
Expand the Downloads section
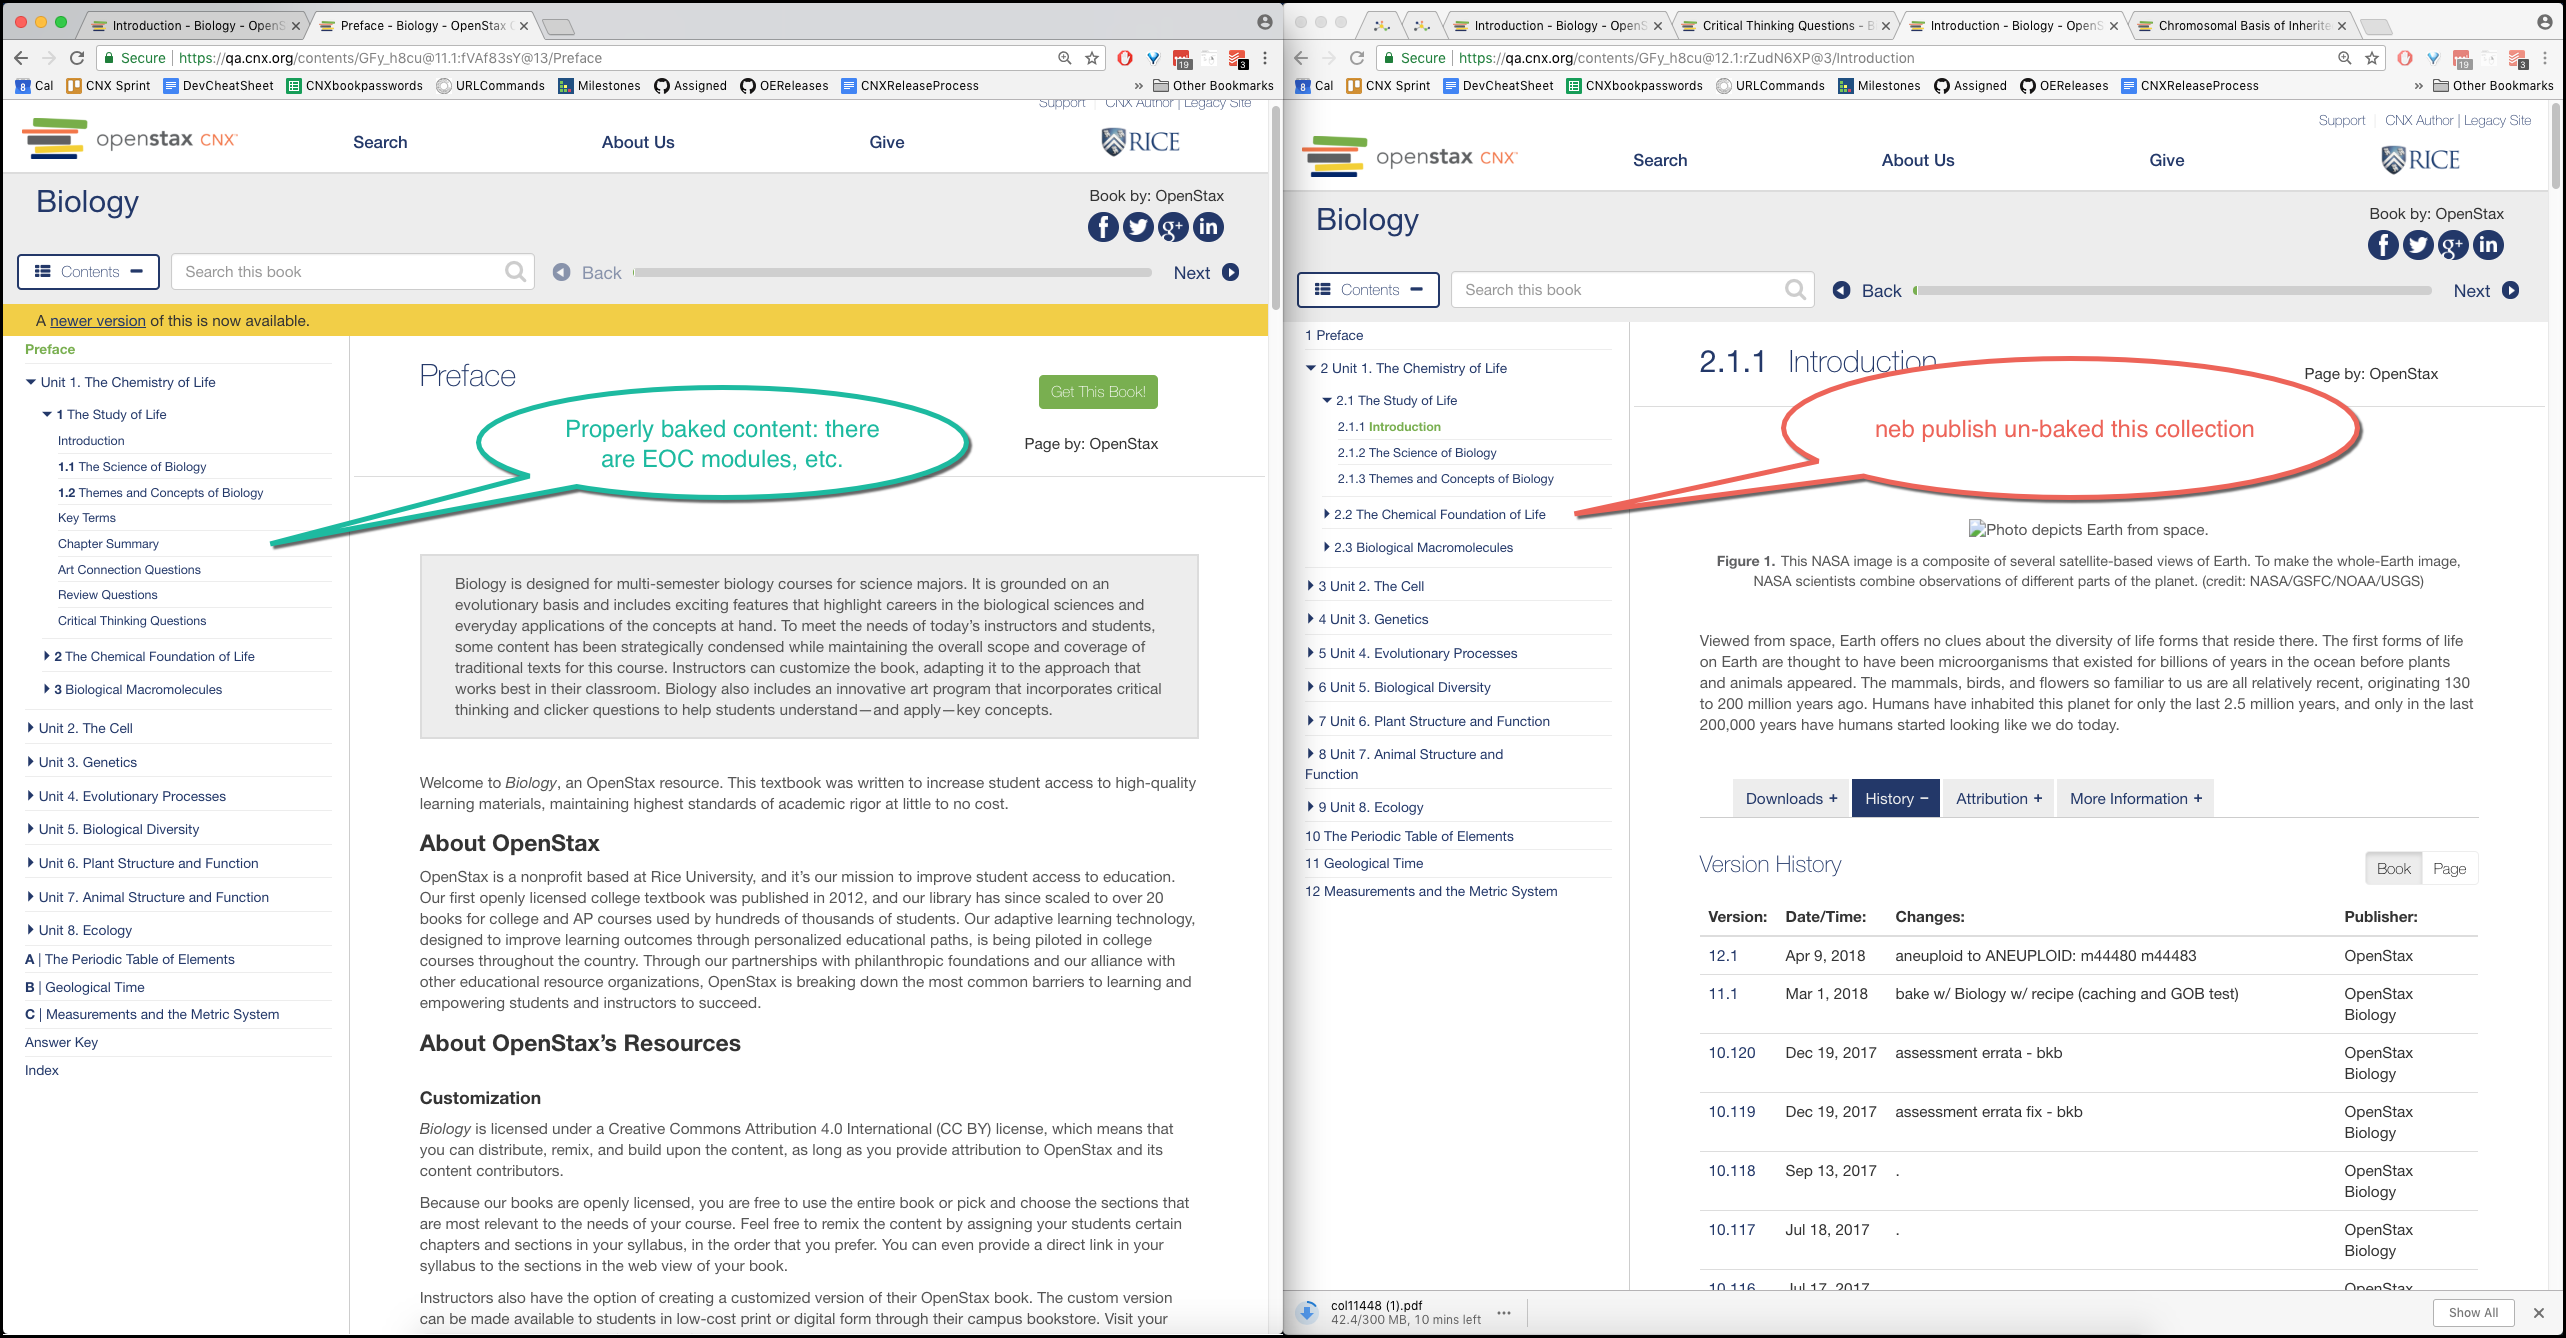1790,798
